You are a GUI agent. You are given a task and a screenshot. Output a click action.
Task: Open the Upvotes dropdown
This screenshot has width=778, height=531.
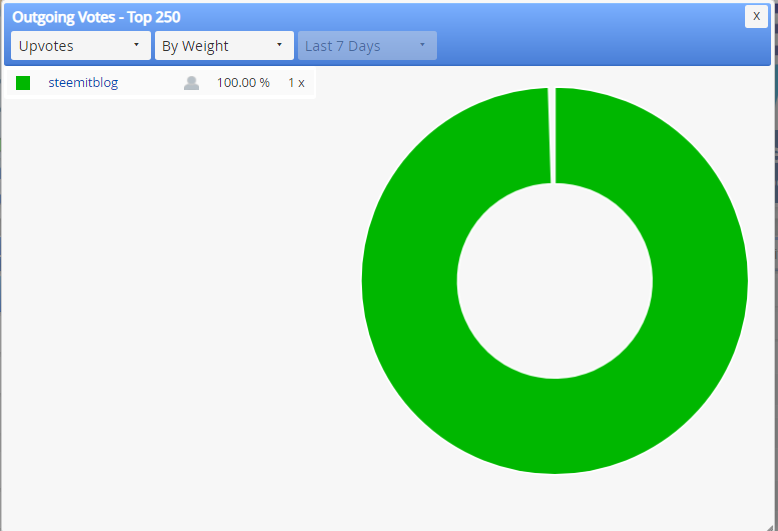coord(81,46)
